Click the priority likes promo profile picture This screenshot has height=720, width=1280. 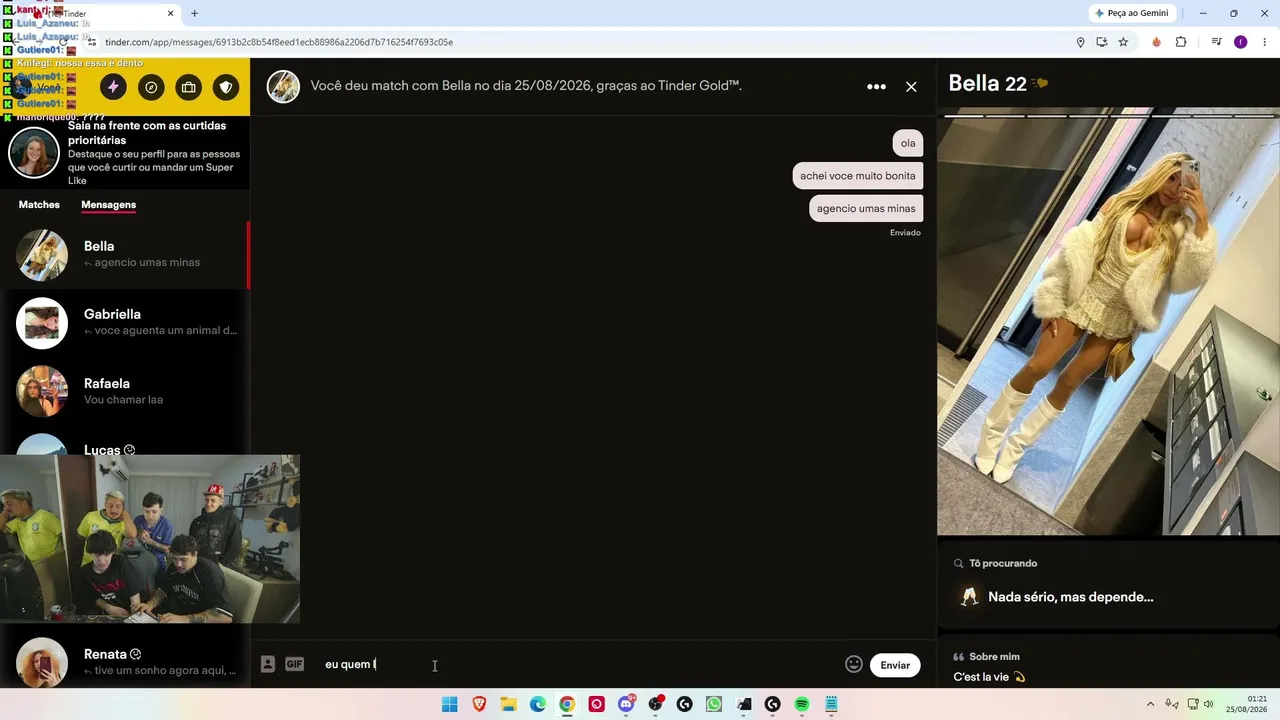click(34, 153)
